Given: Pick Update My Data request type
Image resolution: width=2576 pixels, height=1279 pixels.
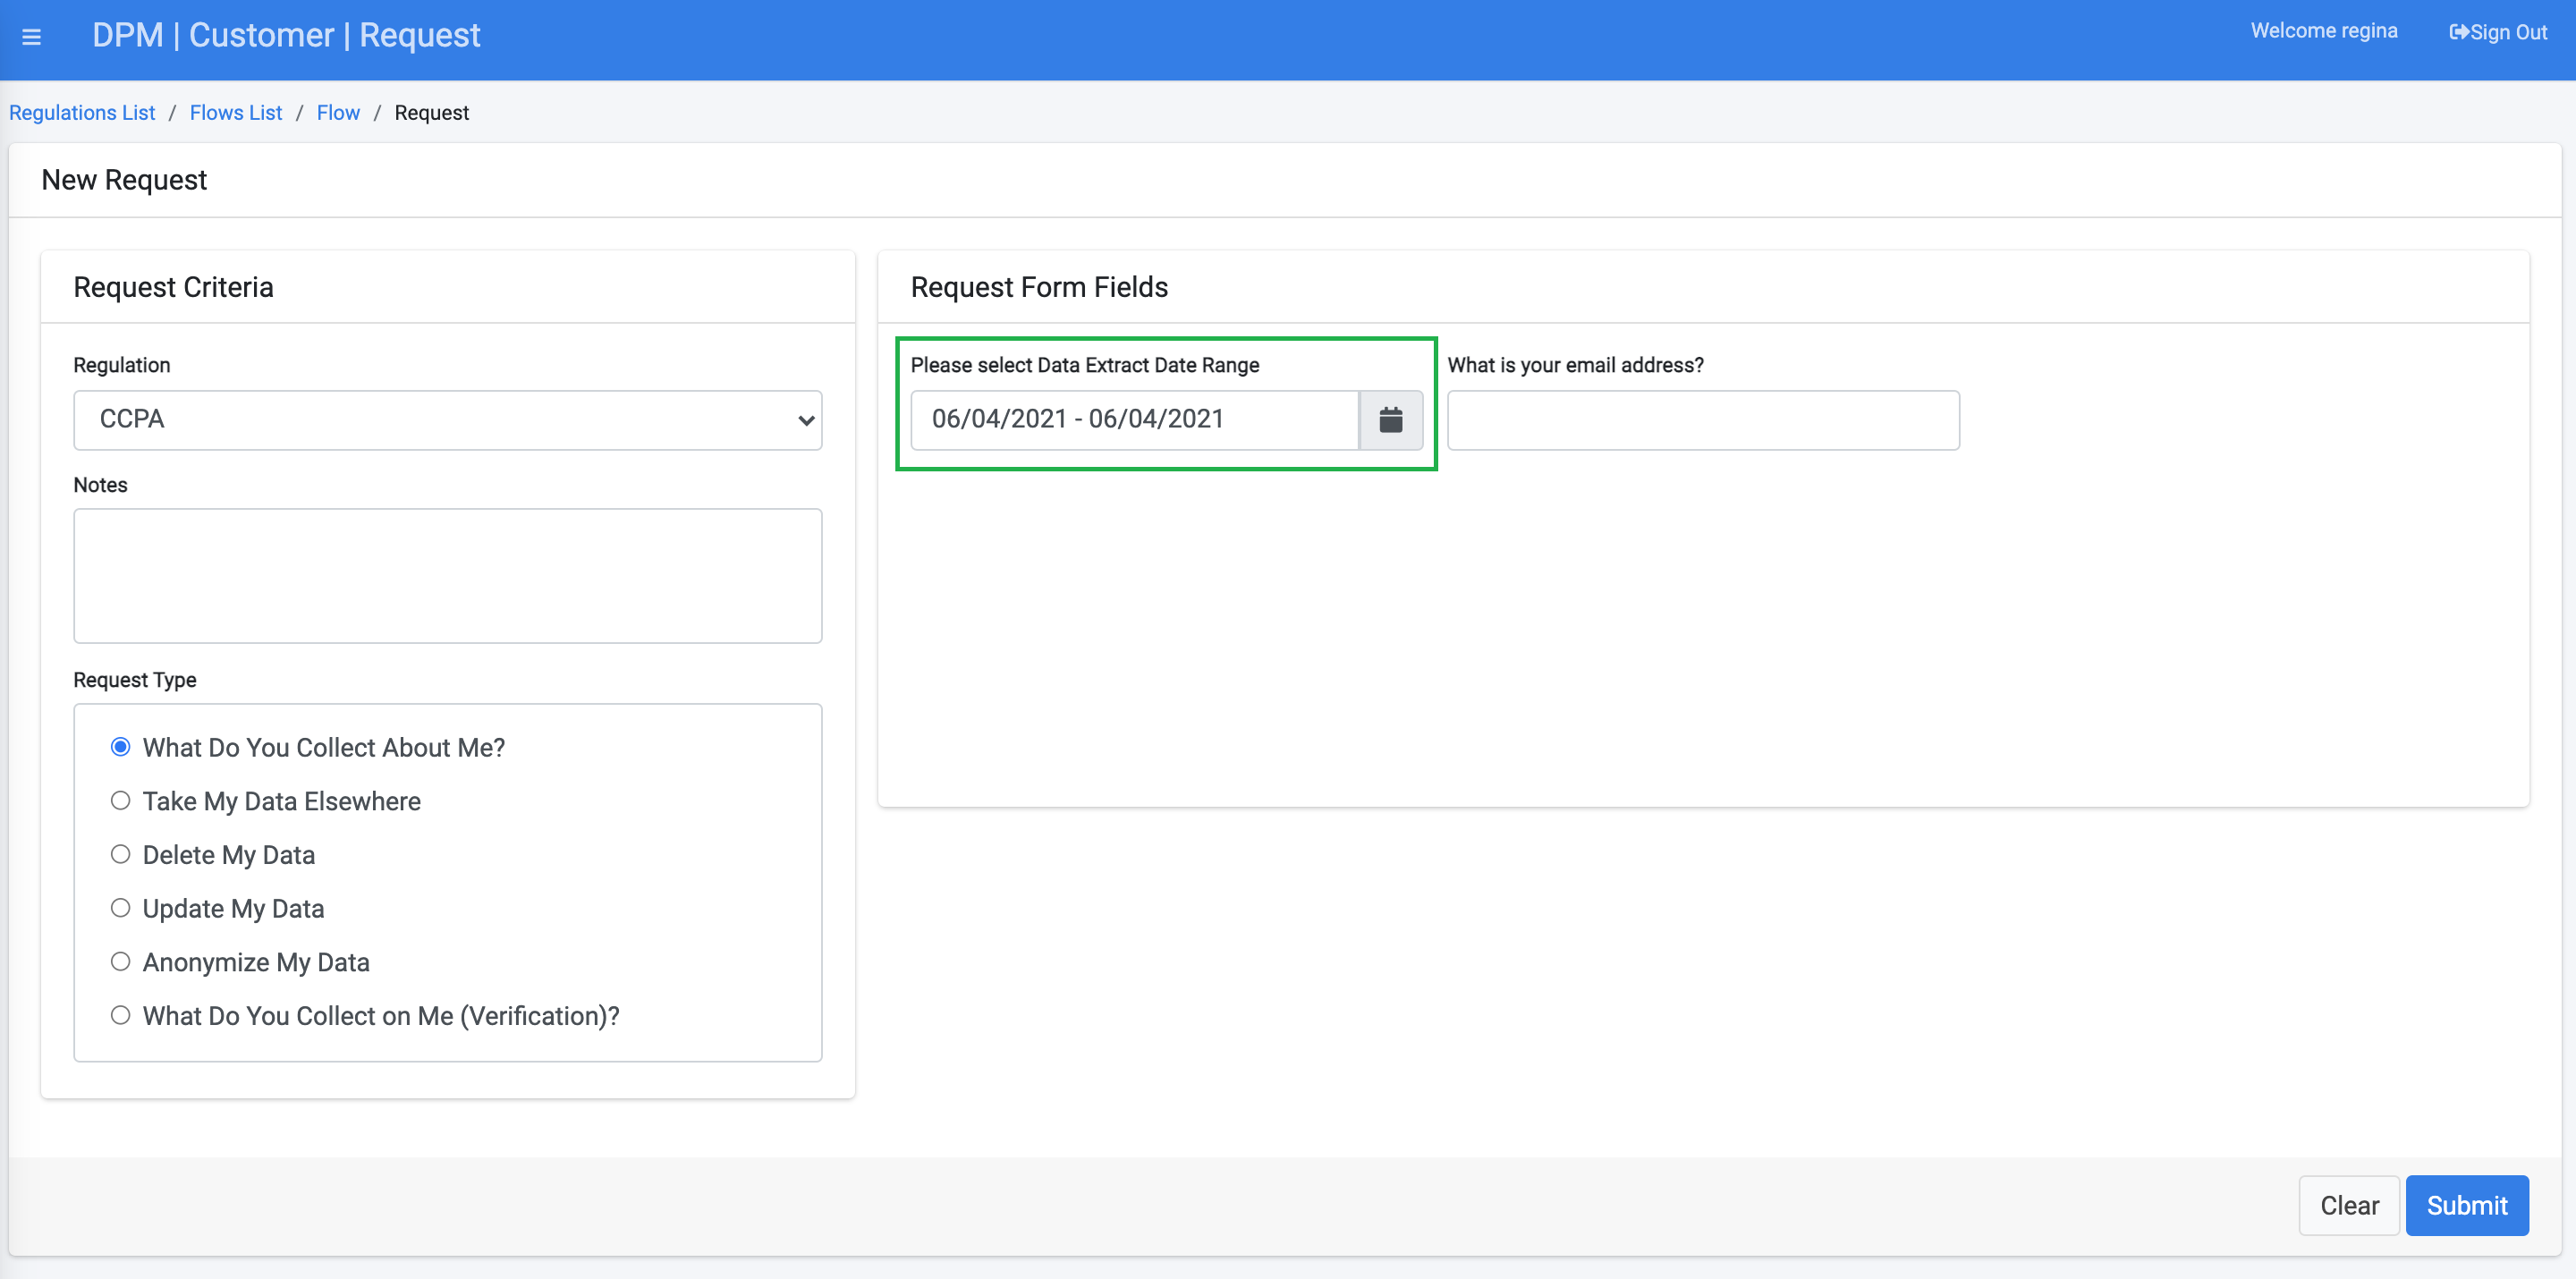Looking at the screenshot, I should pos(121,908).
